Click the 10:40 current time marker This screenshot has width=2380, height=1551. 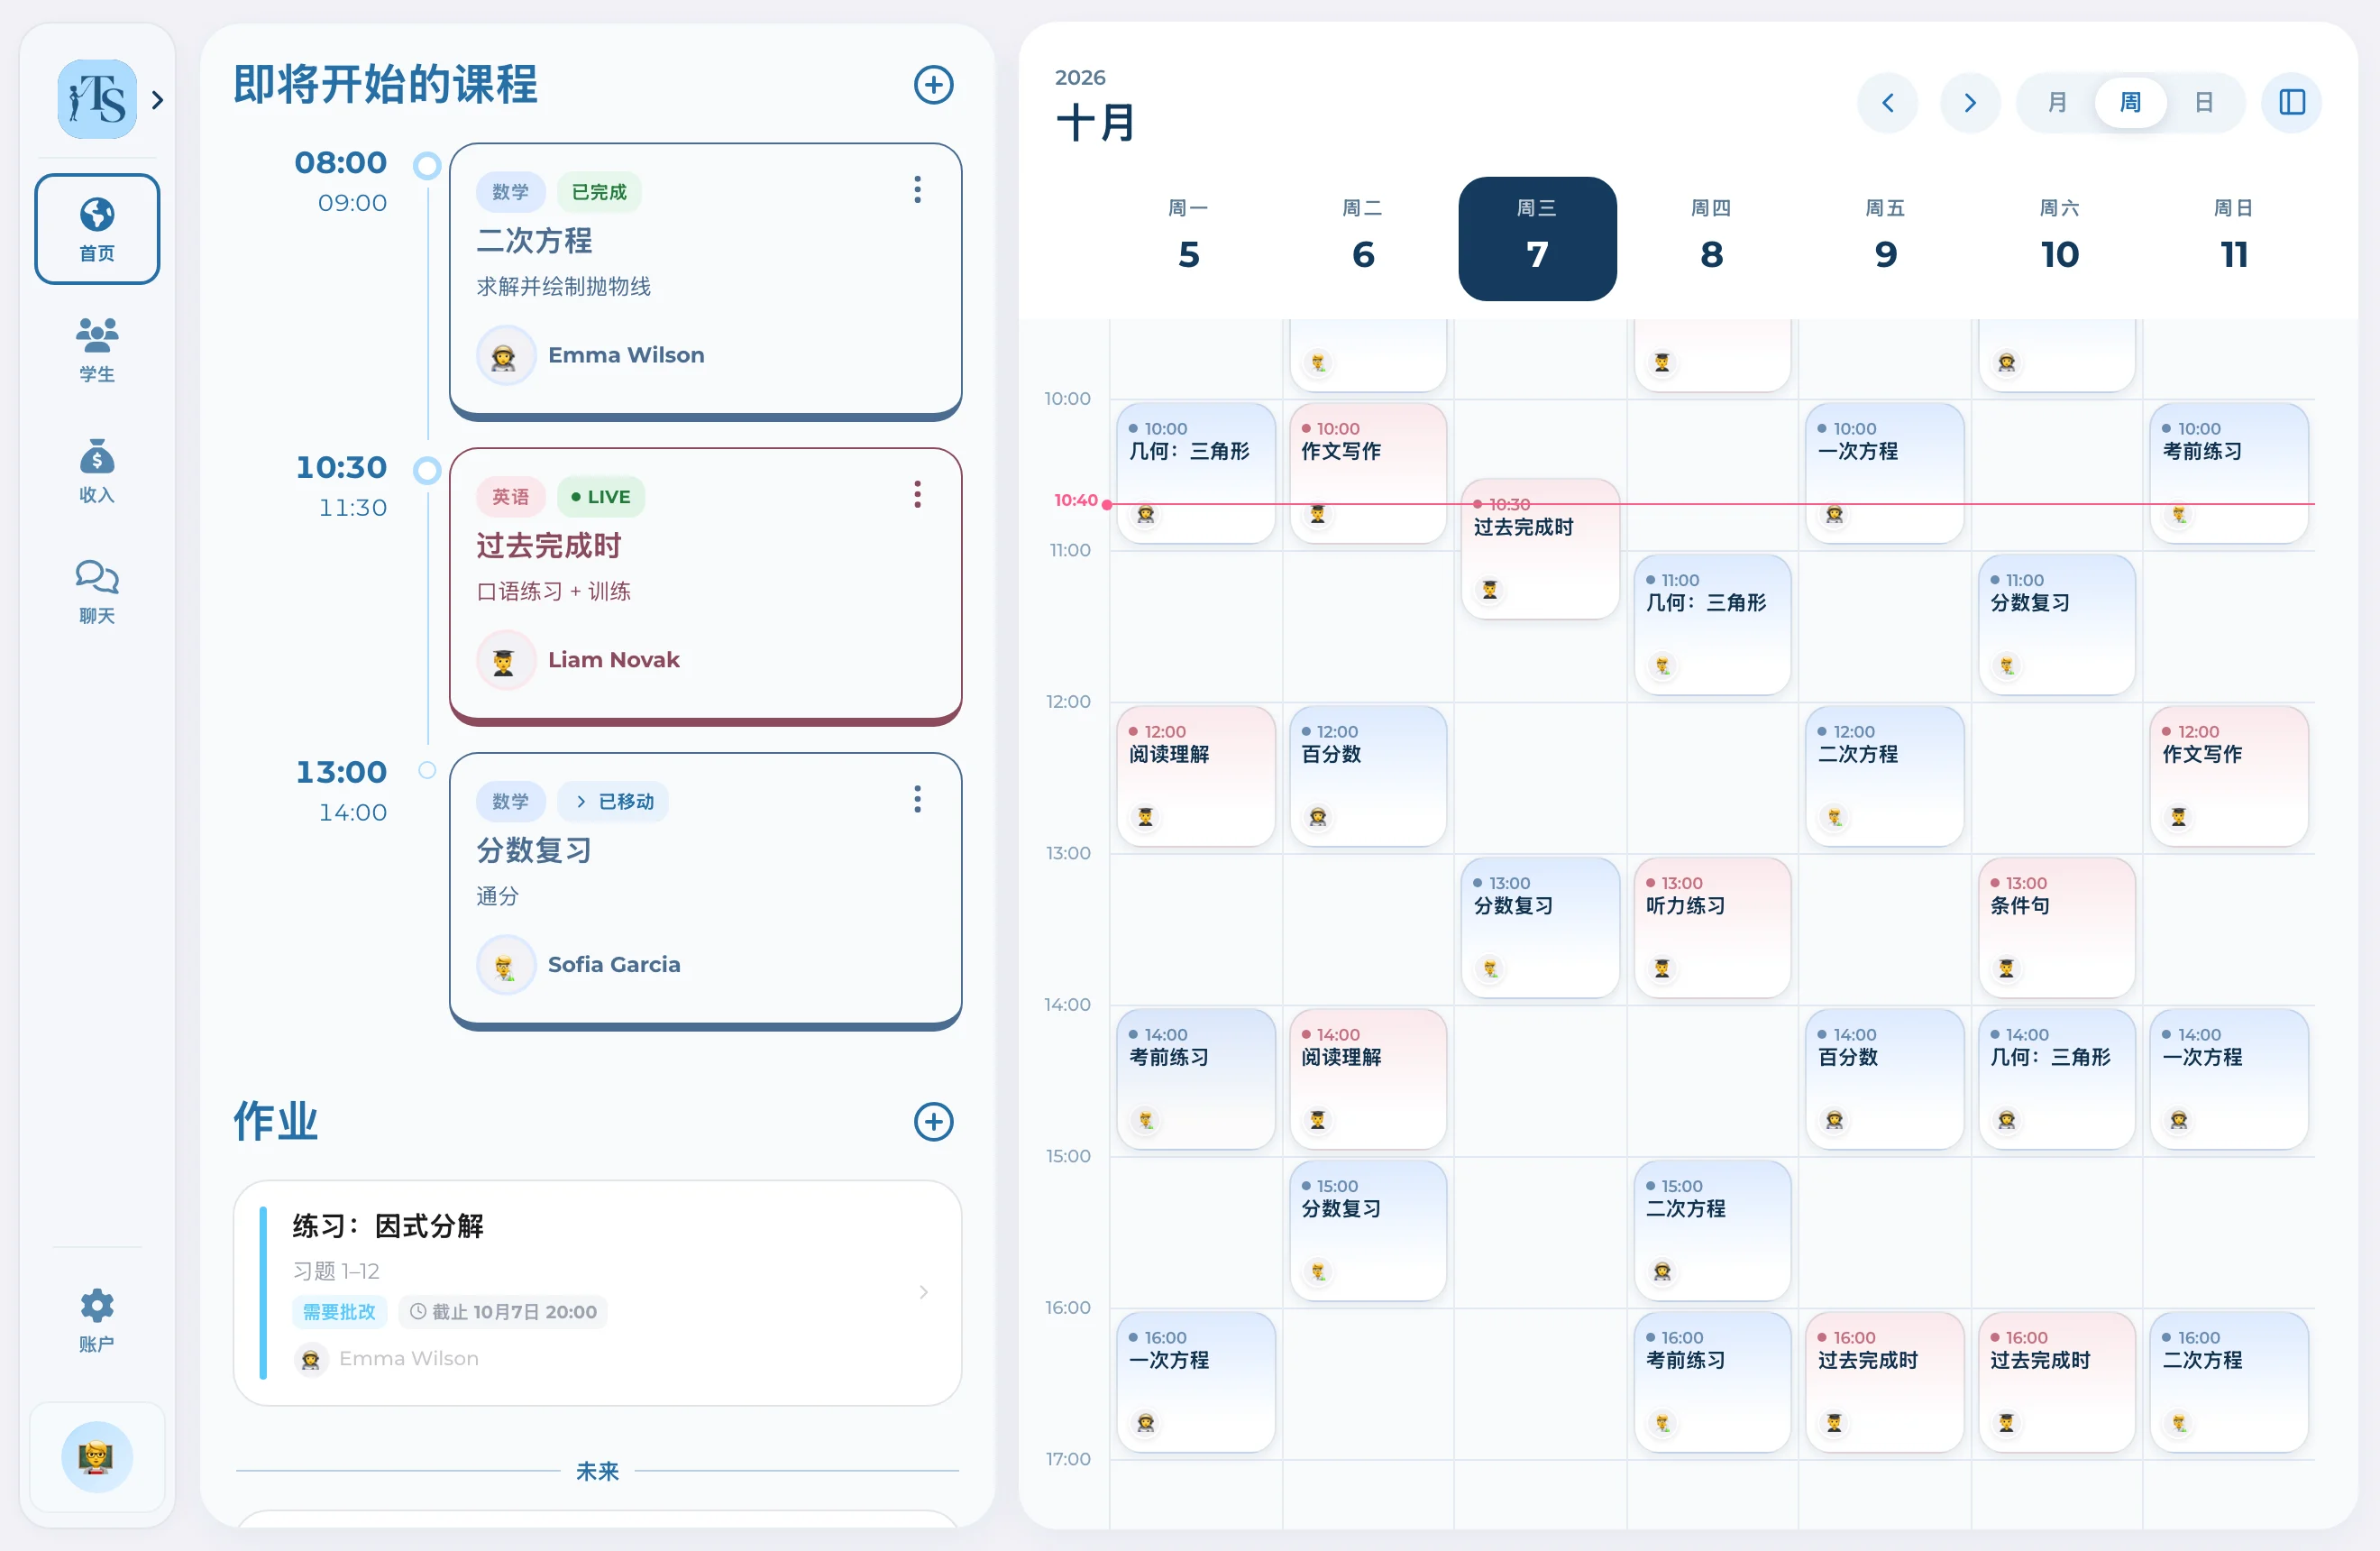[1075, 500]
